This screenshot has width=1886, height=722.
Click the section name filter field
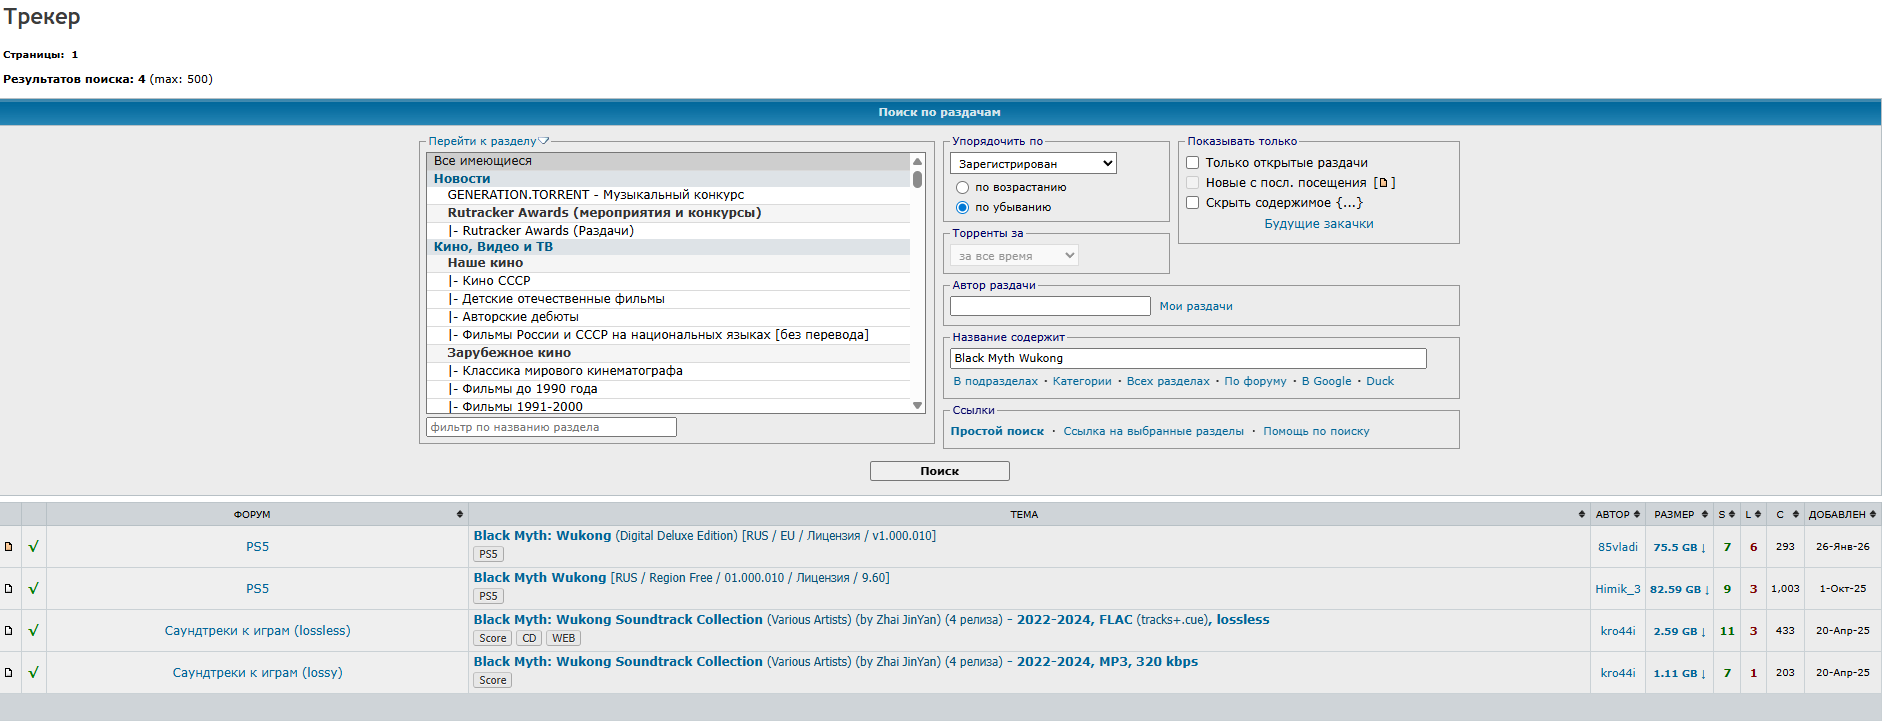[551, 427]
